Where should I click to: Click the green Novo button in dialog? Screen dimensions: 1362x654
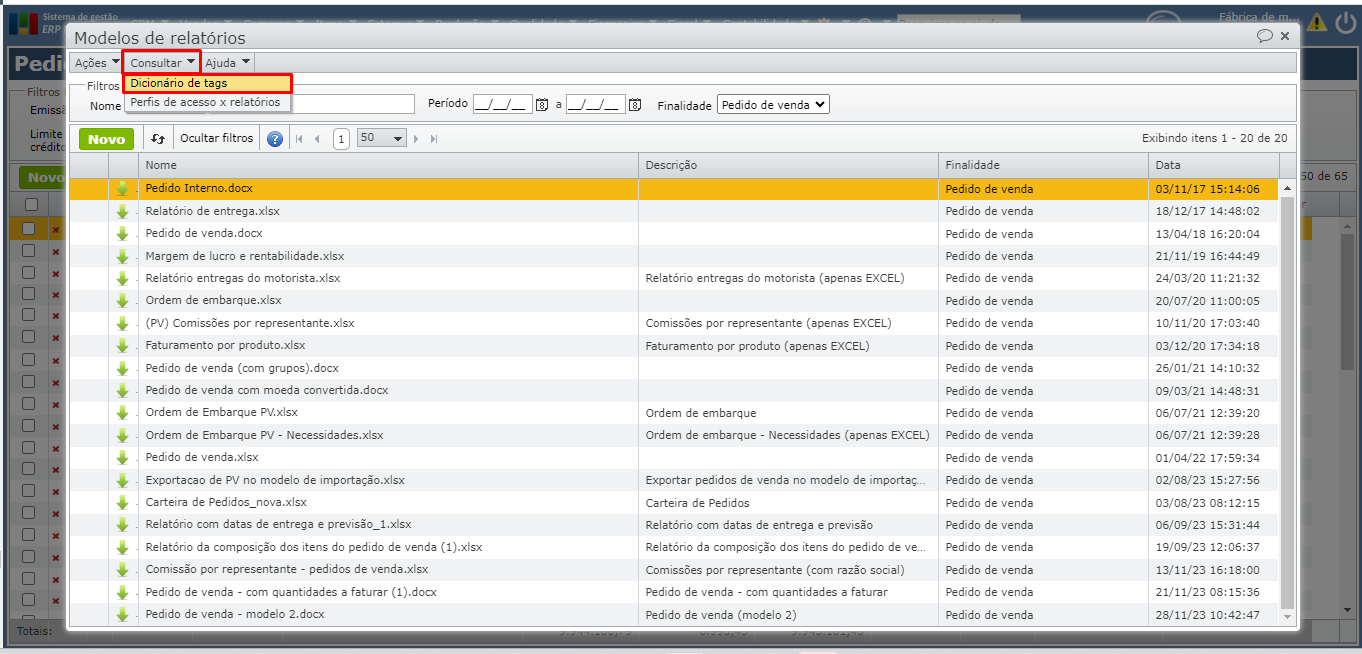coord(106,139)
